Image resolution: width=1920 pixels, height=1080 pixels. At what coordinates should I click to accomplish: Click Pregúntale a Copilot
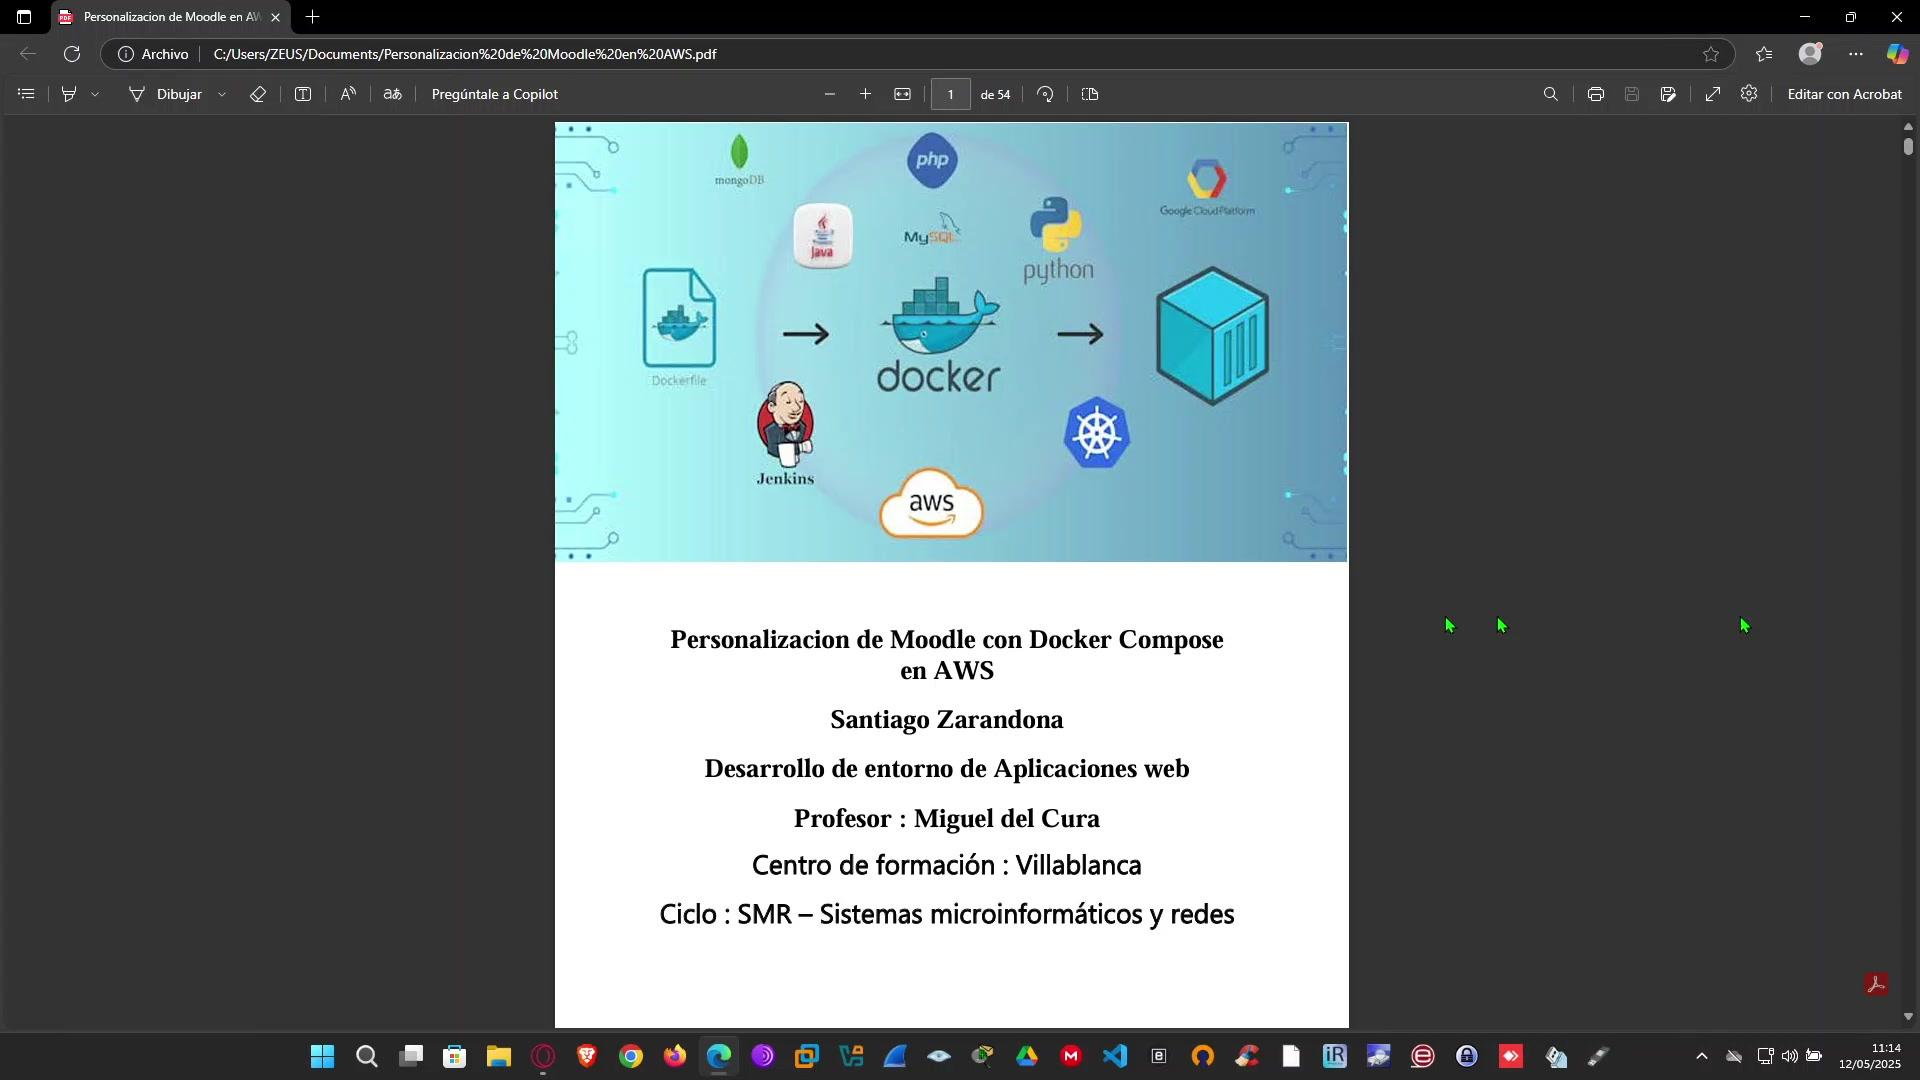[x=495, y=94]
